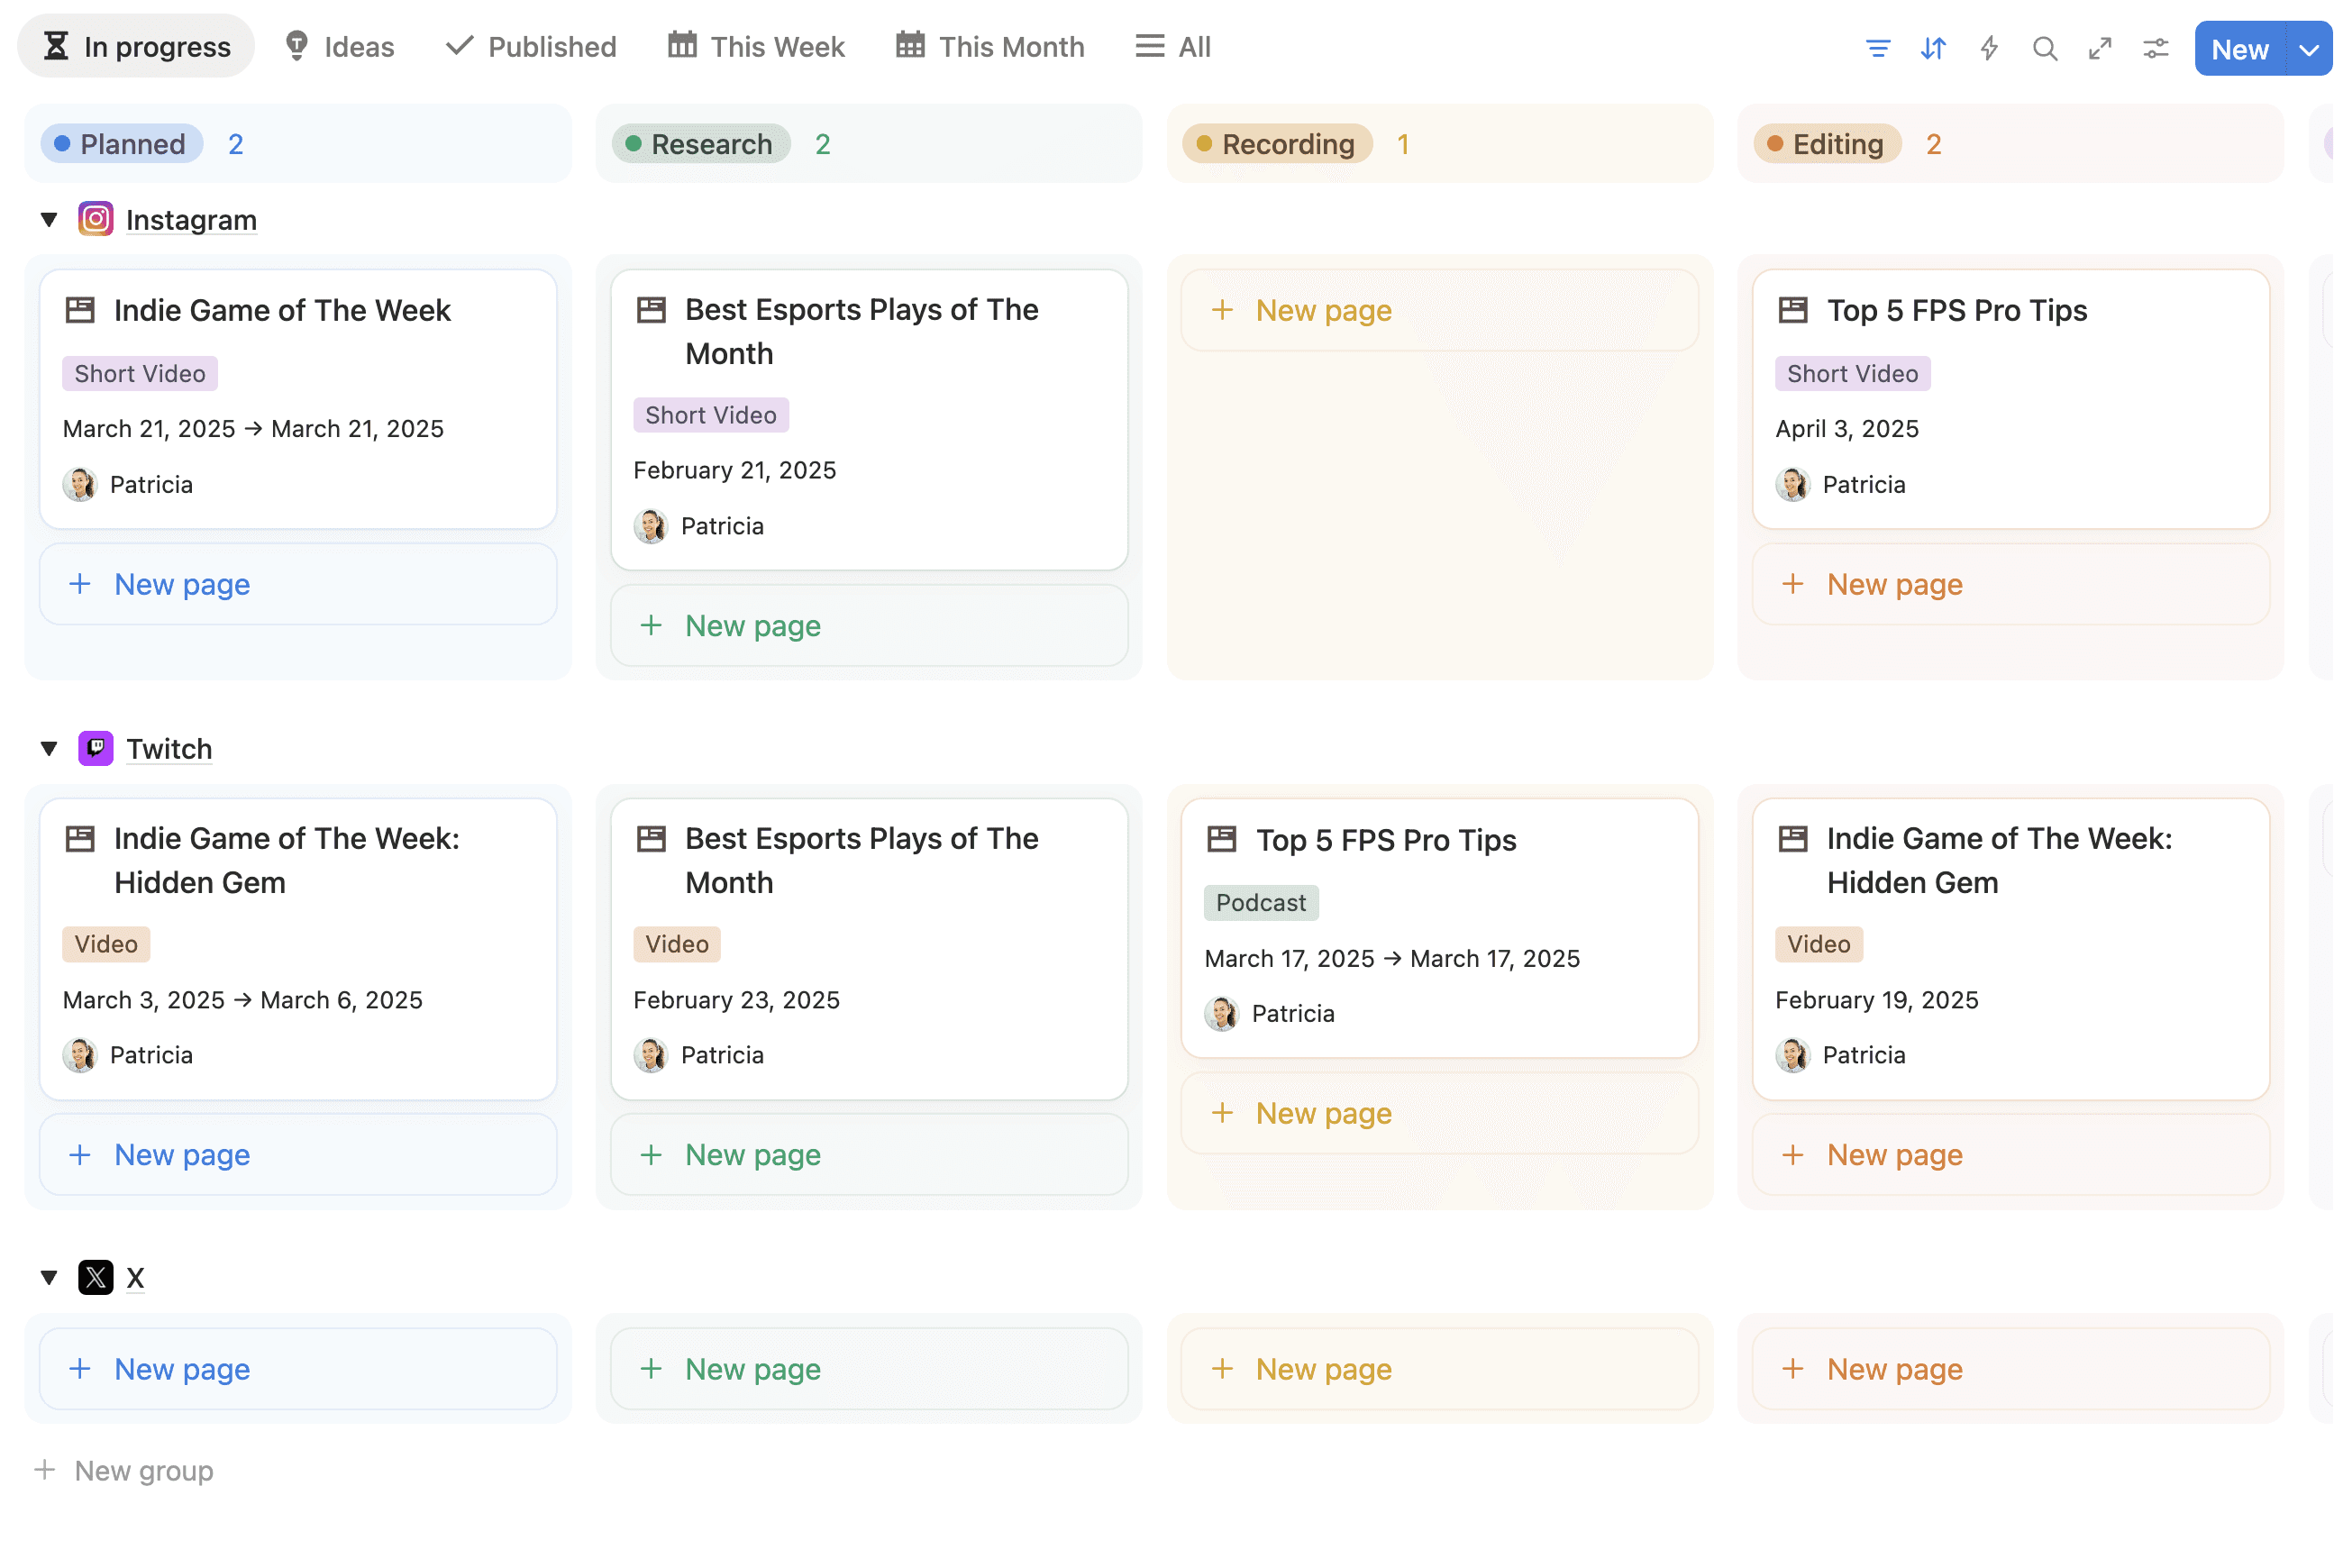The height and width of the screenshot is (1568, 2334).
Task: Click the filter icon in toolbar
Action: [x=1877, y=48]
